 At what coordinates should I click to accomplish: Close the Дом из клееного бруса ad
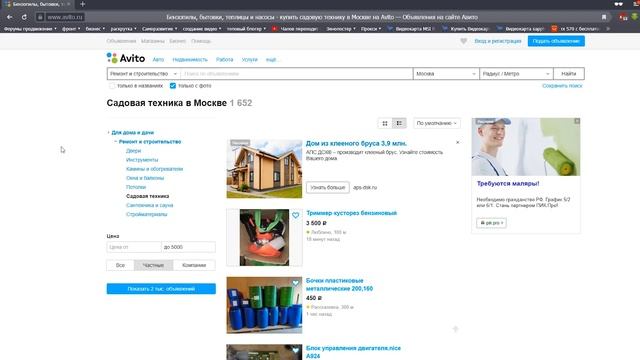458,142
